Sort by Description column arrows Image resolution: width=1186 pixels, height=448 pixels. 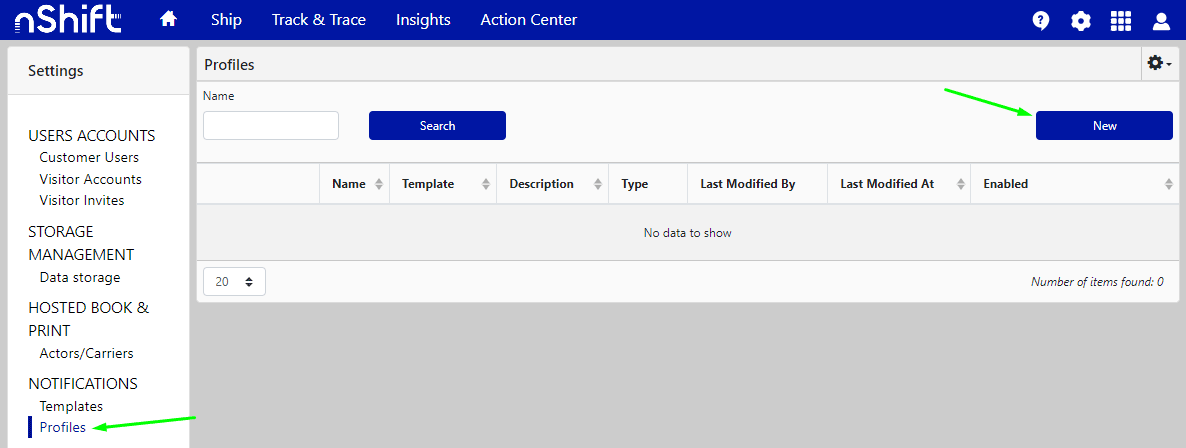point(598,184)
